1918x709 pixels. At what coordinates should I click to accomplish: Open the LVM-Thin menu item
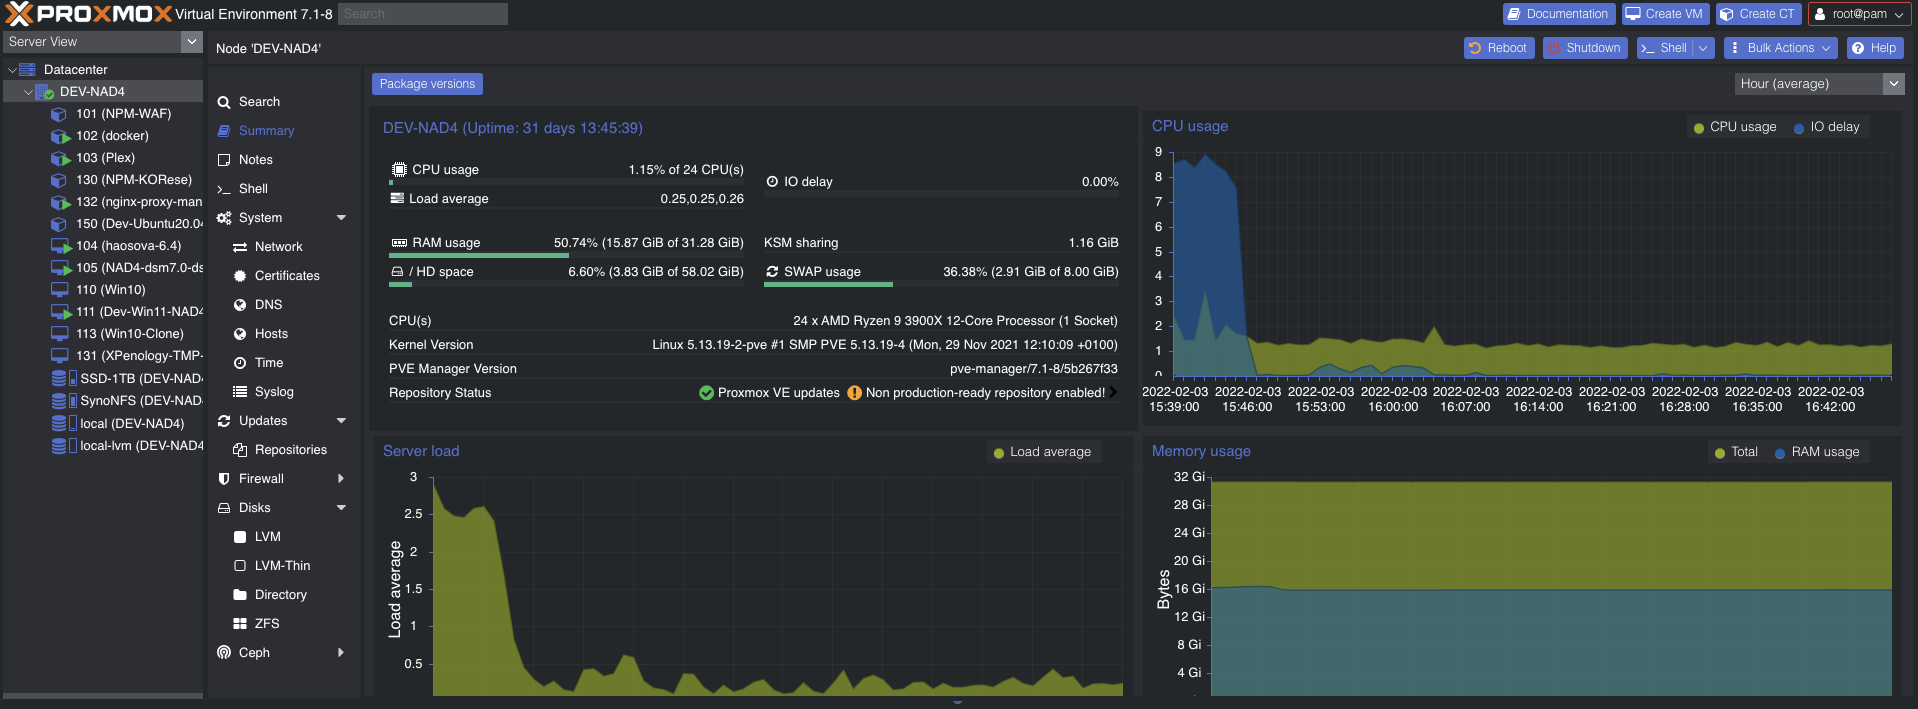[284, 566]
